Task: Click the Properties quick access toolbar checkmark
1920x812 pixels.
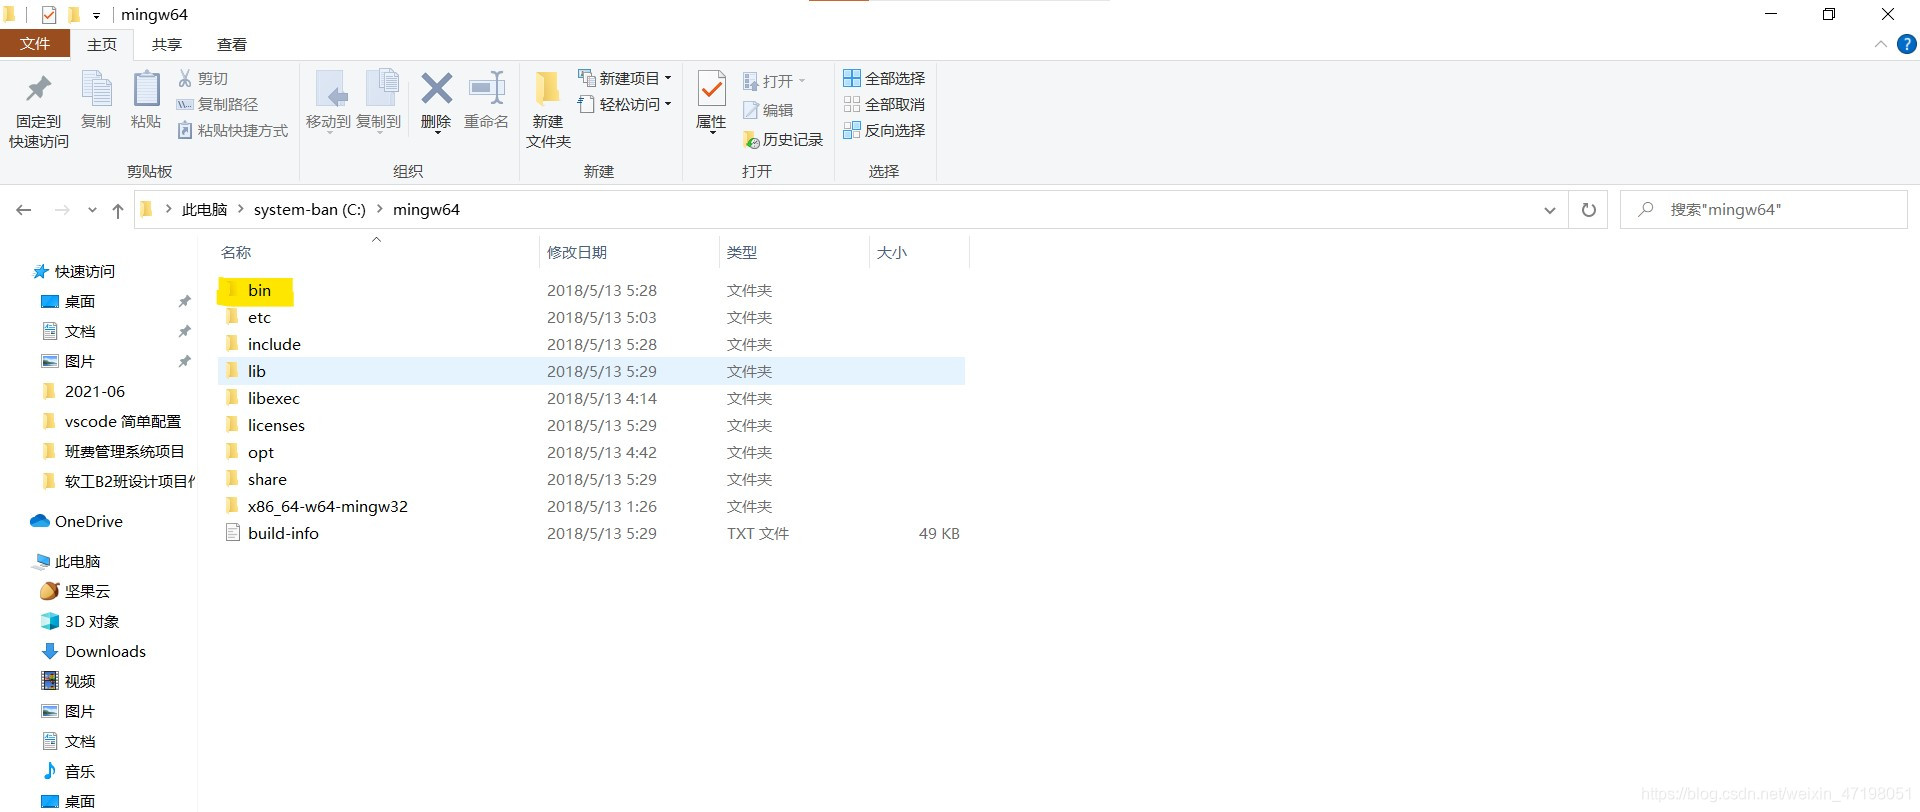Action: (48, 15)
